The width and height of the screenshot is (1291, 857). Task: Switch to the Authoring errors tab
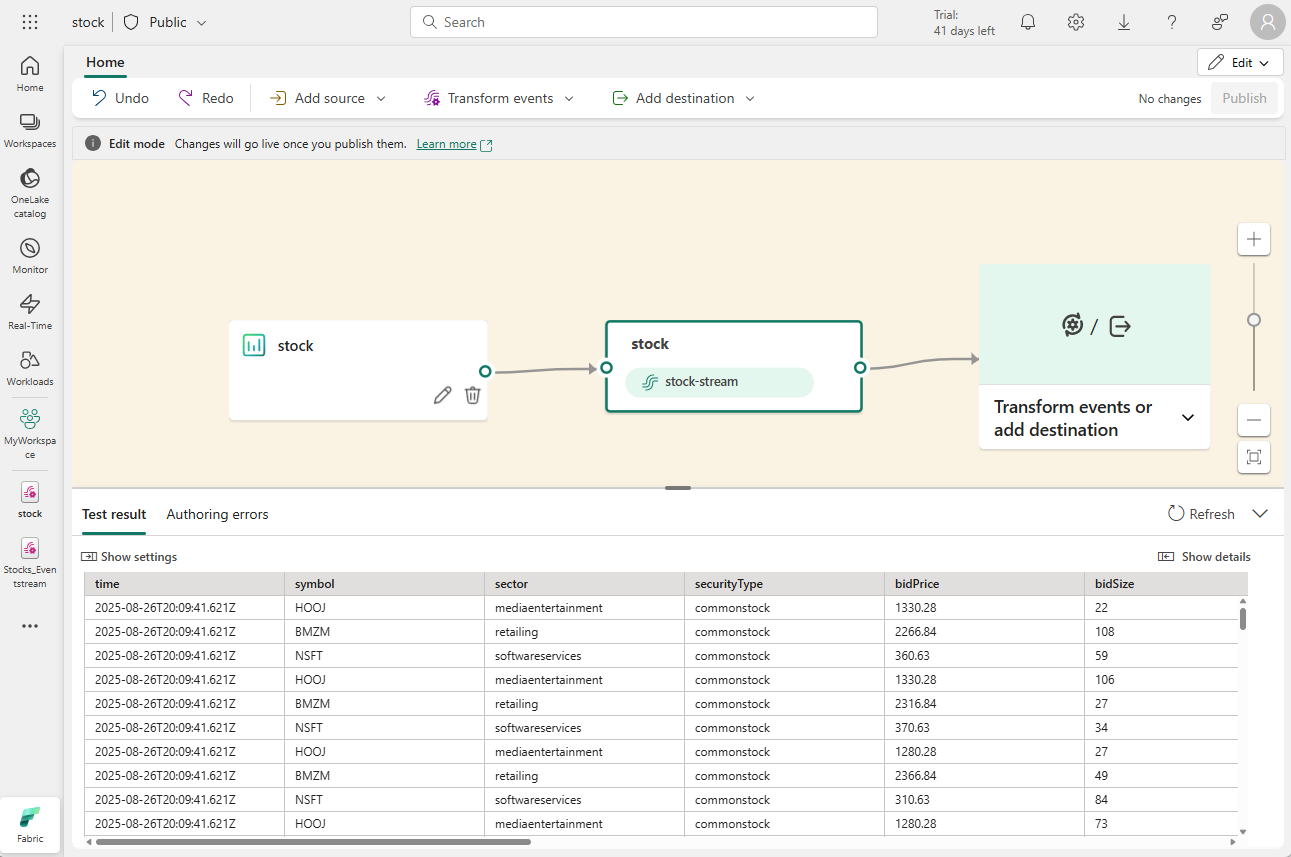coord(217,514)
